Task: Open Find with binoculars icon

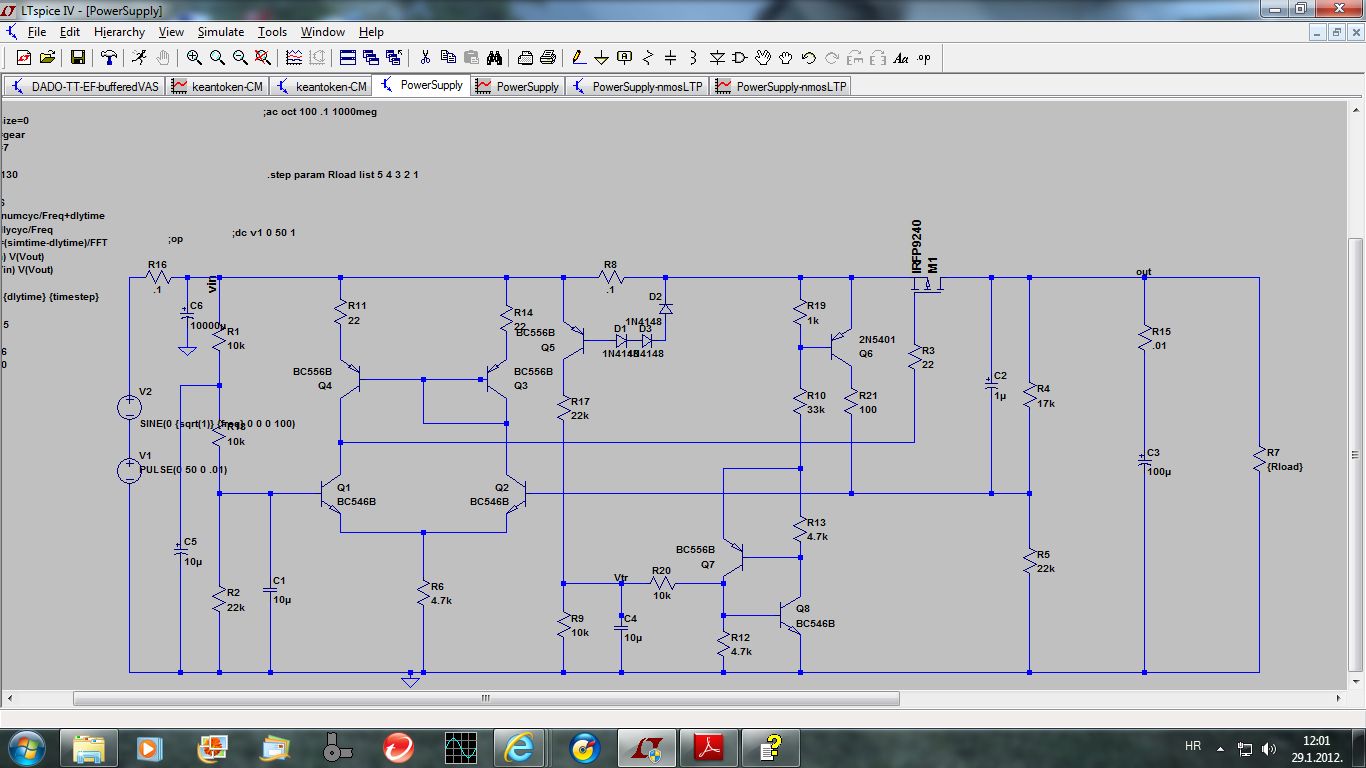Action: point(494,58)
